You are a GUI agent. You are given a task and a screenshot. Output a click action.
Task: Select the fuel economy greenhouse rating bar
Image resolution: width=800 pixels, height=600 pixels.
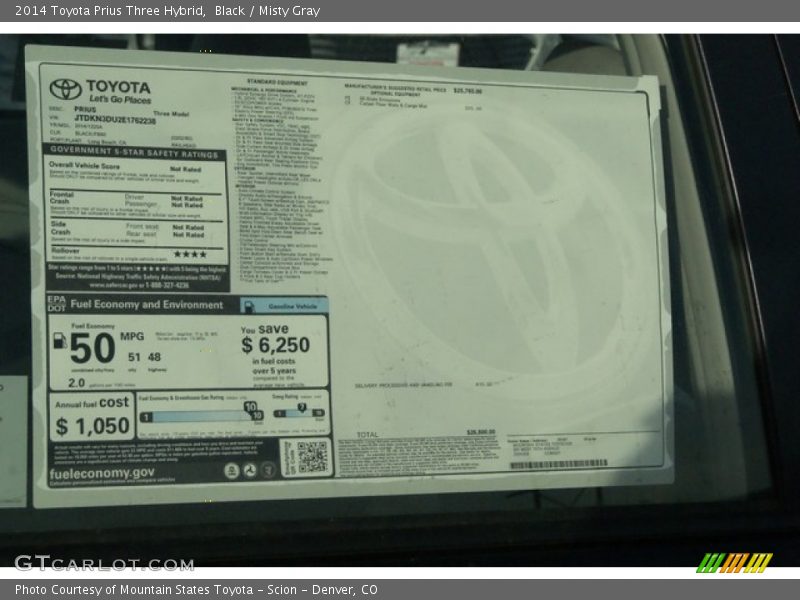pyautogui.click(x=201, y=416)
